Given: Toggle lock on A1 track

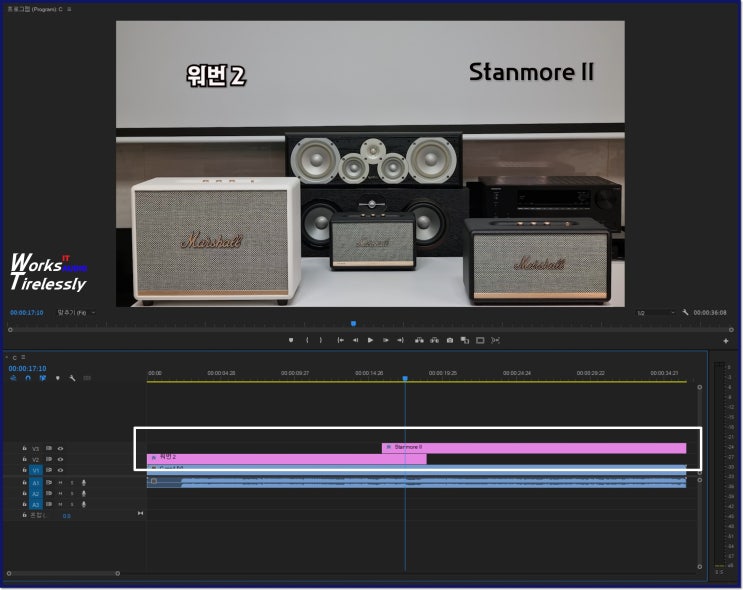Looking at the screenshot, I should click(24, 482).
